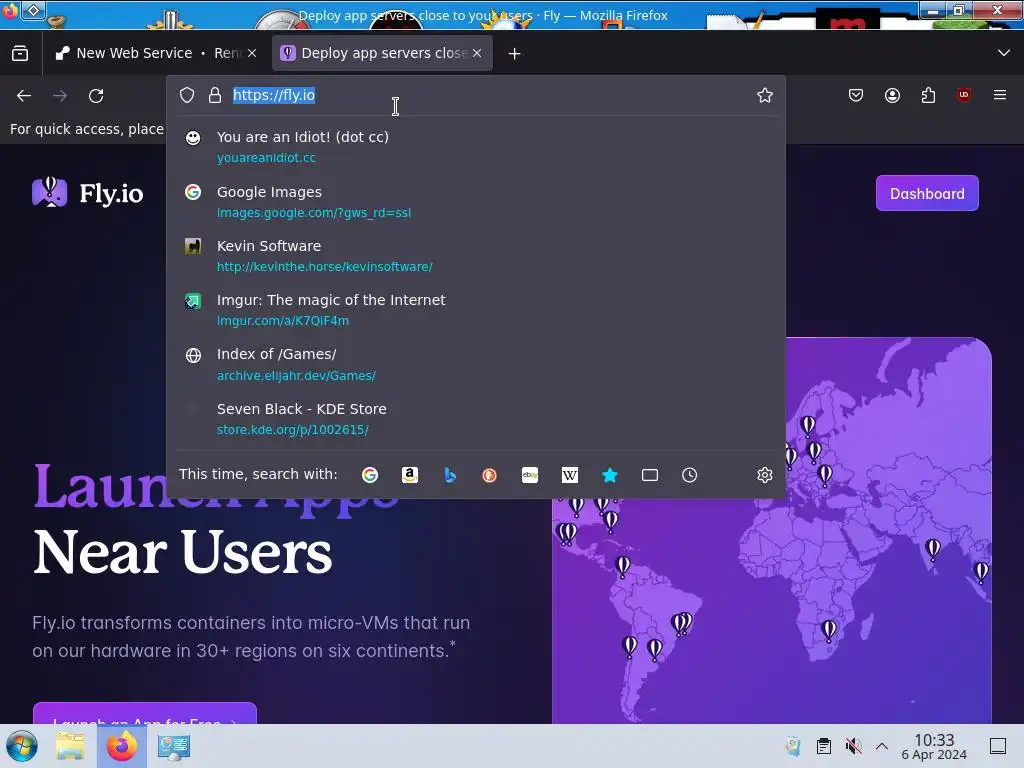Open the Pocket save icon

pos(856,95)
